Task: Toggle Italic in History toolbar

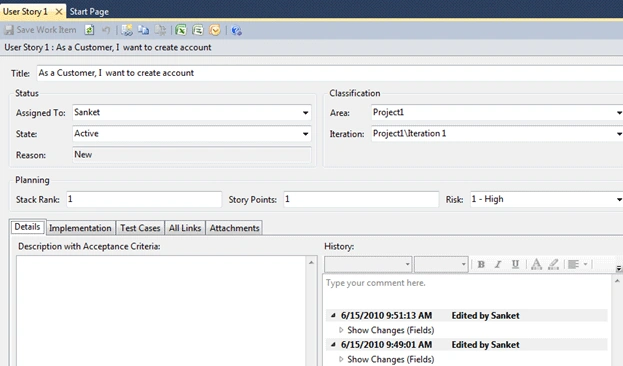Action: (x=498, y=265)
